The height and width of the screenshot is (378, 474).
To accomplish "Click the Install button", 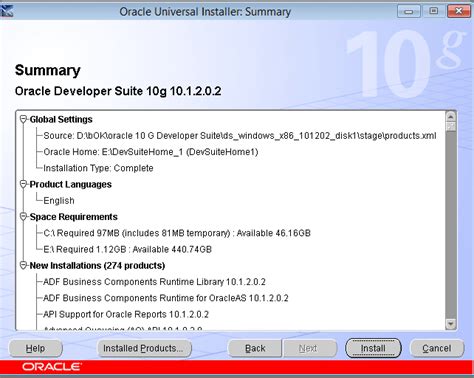I will pyautogui.click(x=373, y=348).
